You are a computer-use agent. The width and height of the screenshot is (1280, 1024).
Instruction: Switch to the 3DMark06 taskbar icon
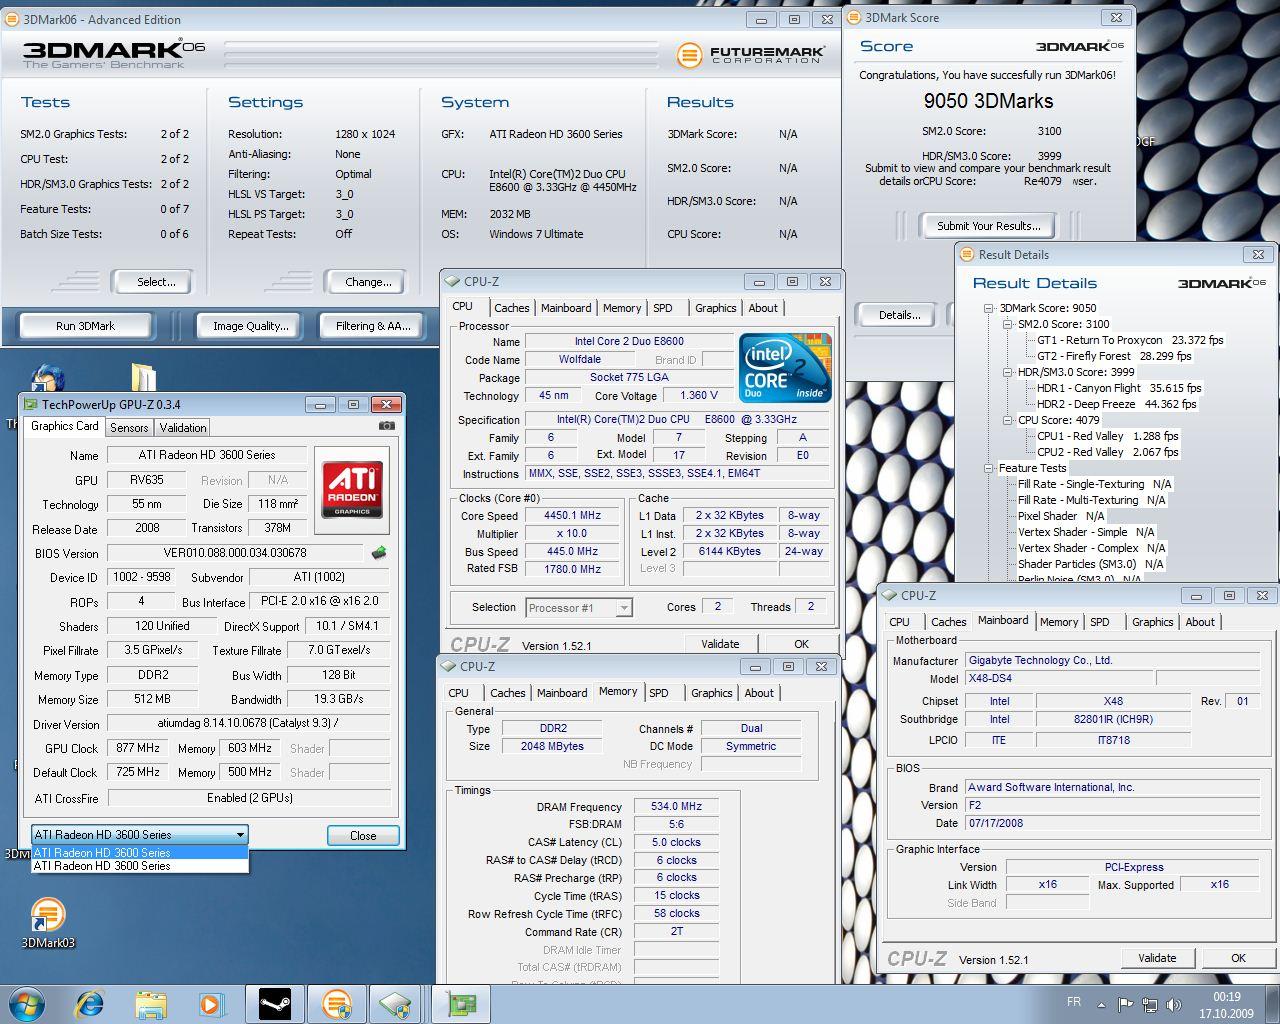[336, 1004]
